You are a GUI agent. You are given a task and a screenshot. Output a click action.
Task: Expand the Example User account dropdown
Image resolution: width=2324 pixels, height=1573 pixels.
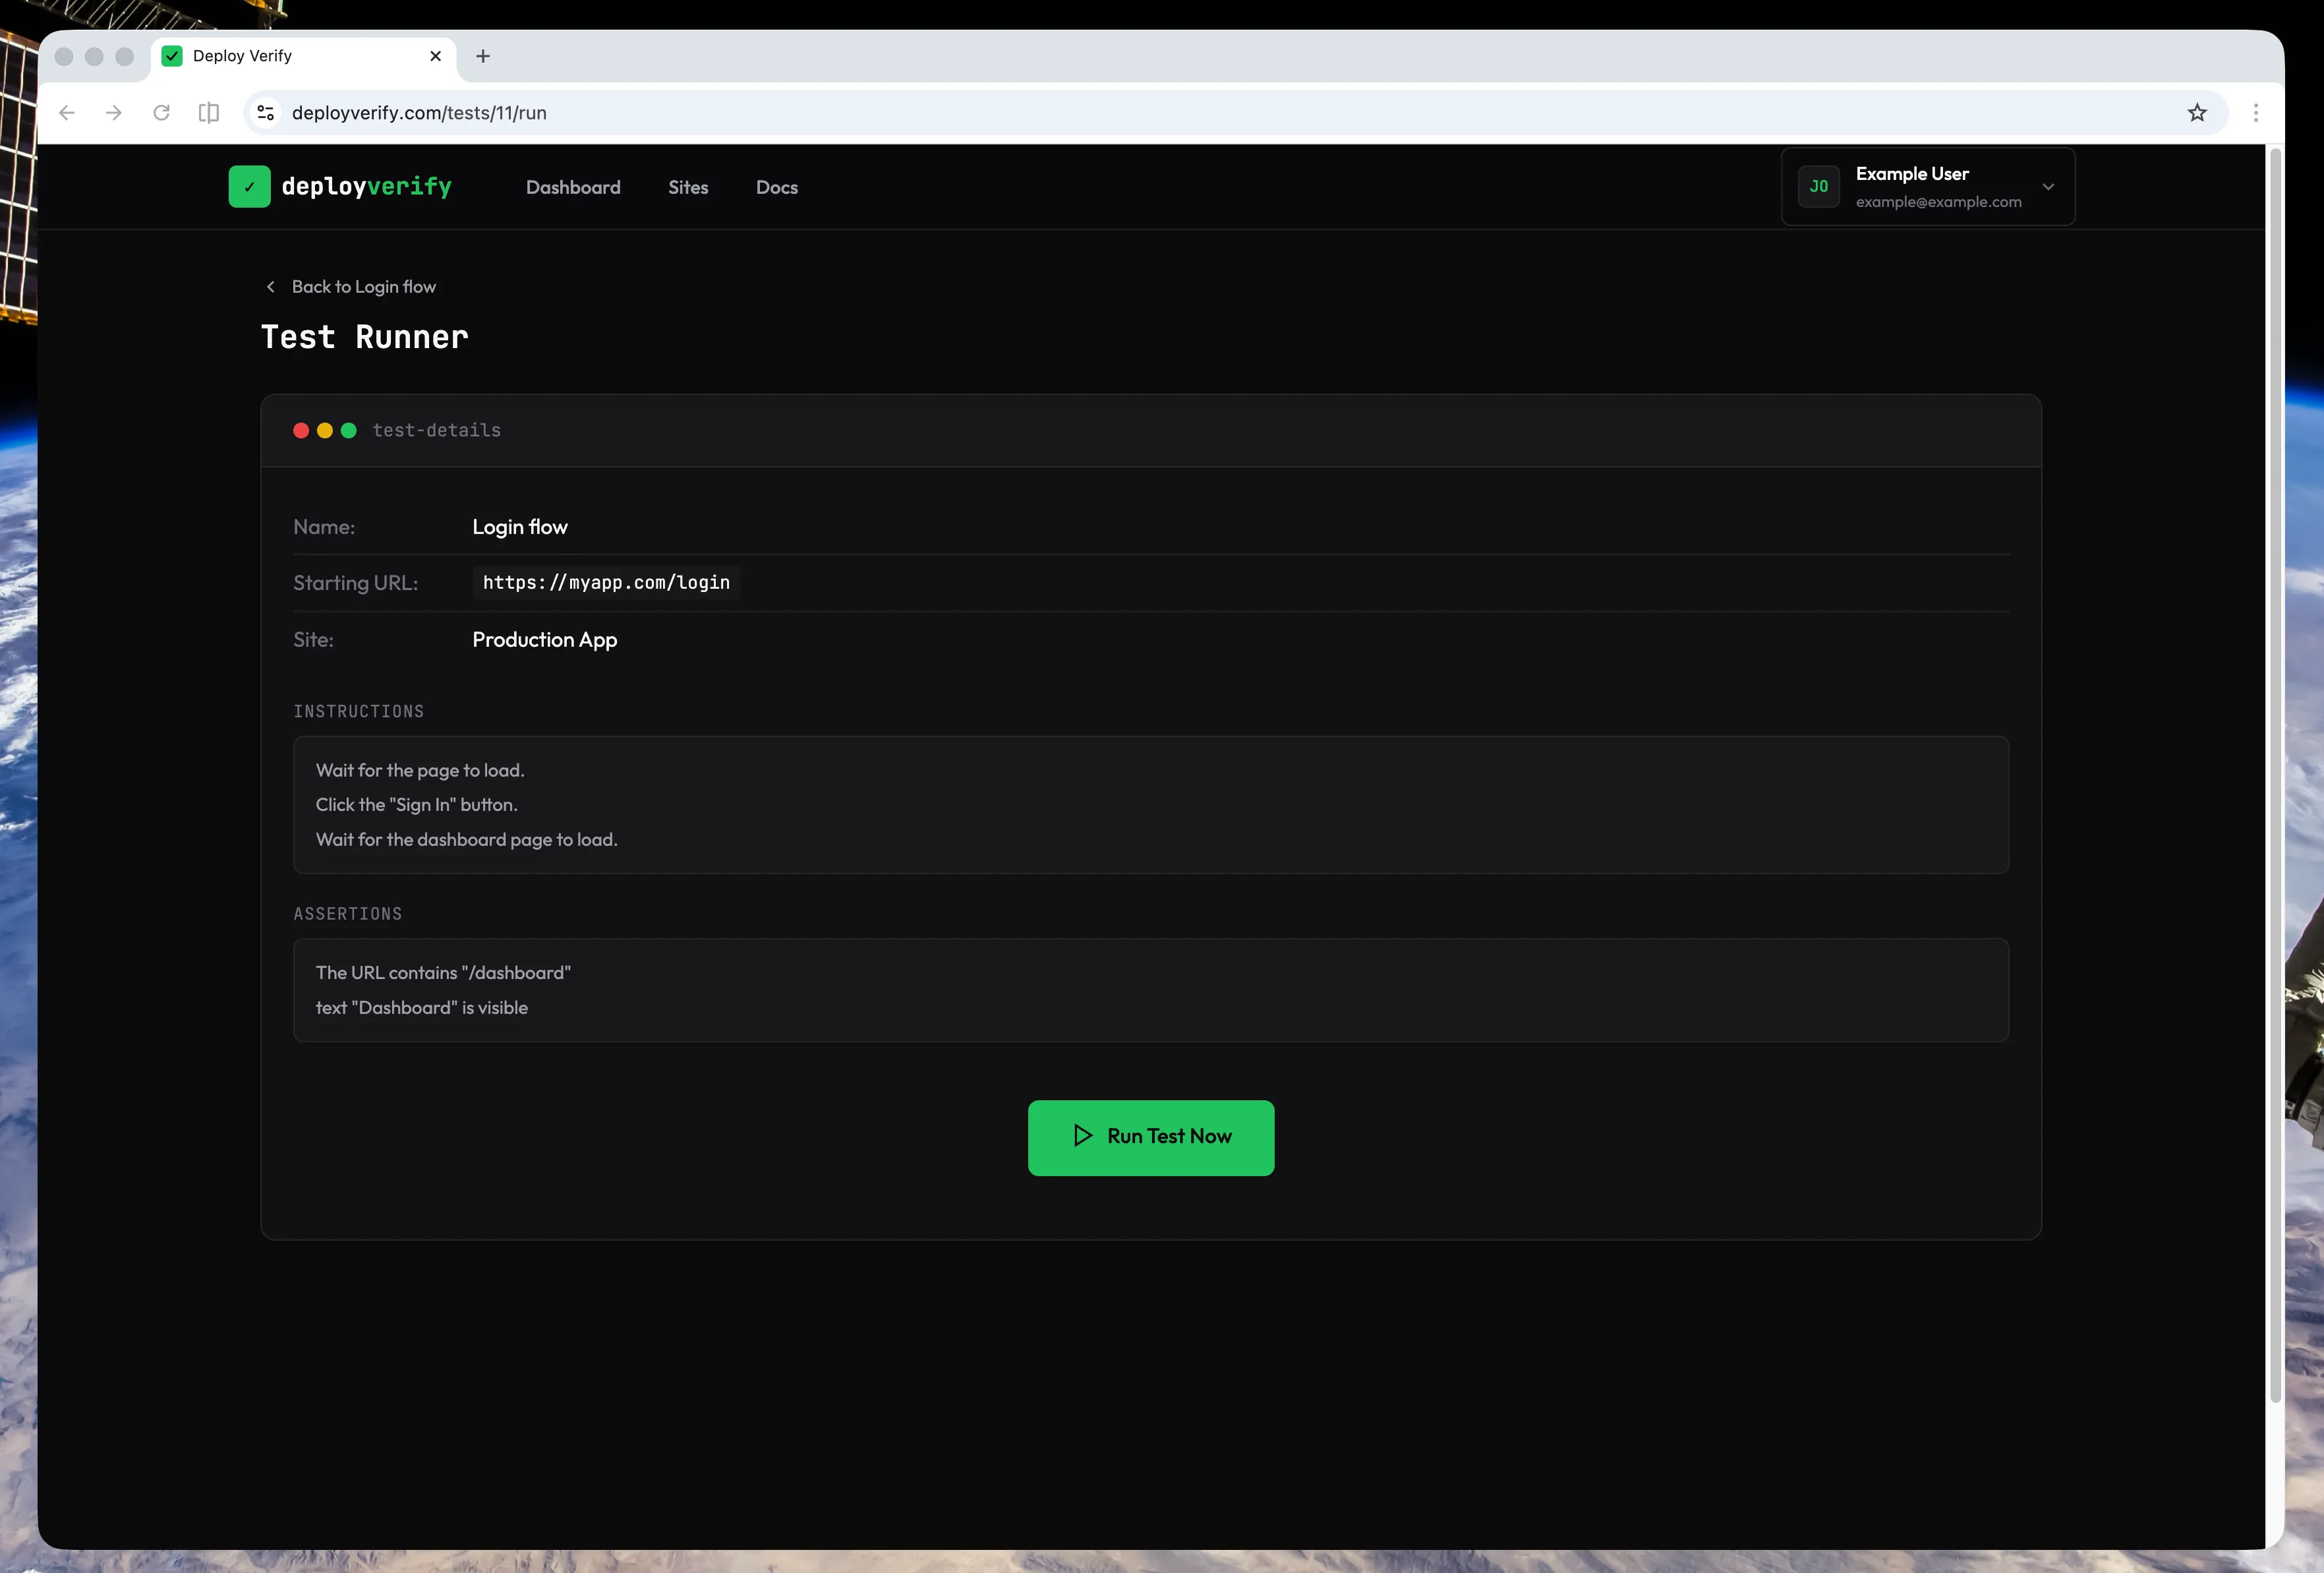(x=2048, y=187)
